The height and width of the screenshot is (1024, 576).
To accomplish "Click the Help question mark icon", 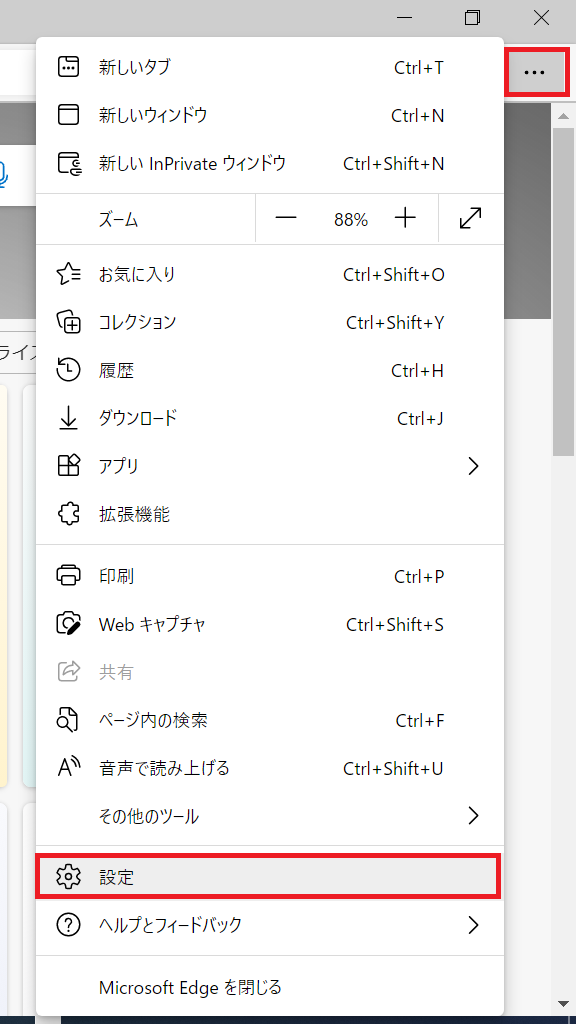I will [69, 925].
